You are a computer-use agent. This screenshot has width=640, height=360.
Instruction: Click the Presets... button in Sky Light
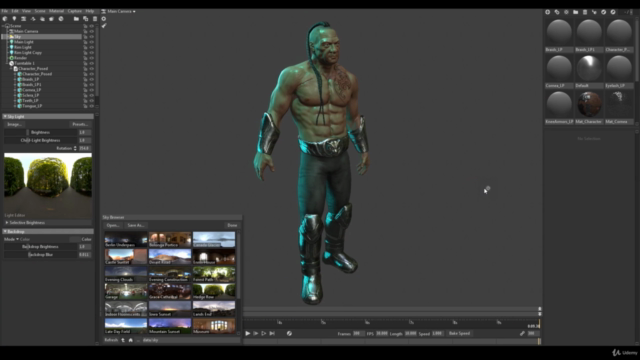[80, 124]
